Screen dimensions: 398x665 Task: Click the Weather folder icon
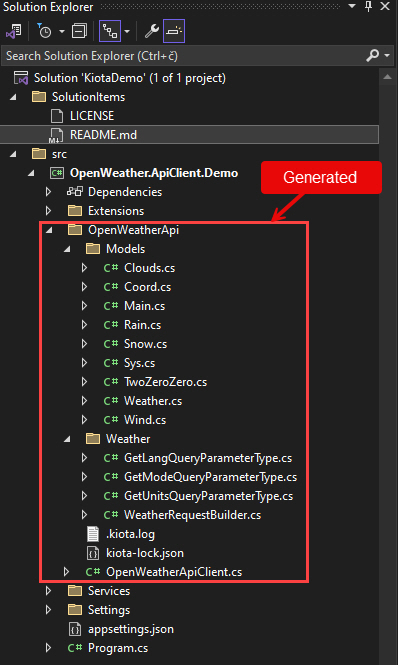tap(93, 439)
